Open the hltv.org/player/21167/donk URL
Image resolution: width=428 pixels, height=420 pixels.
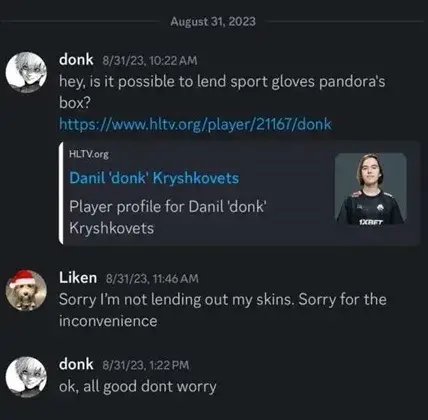click(195, 124)
